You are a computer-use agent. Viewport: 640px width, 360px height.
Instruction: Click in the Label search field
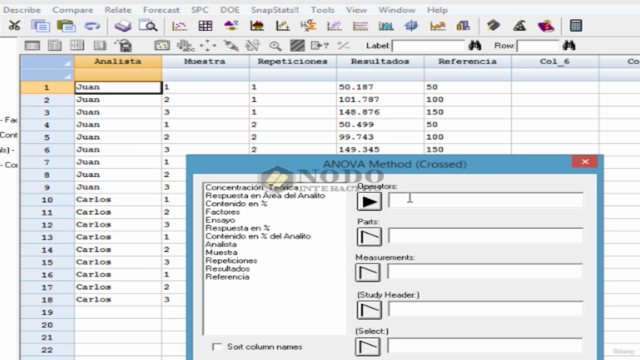(429, 46)
